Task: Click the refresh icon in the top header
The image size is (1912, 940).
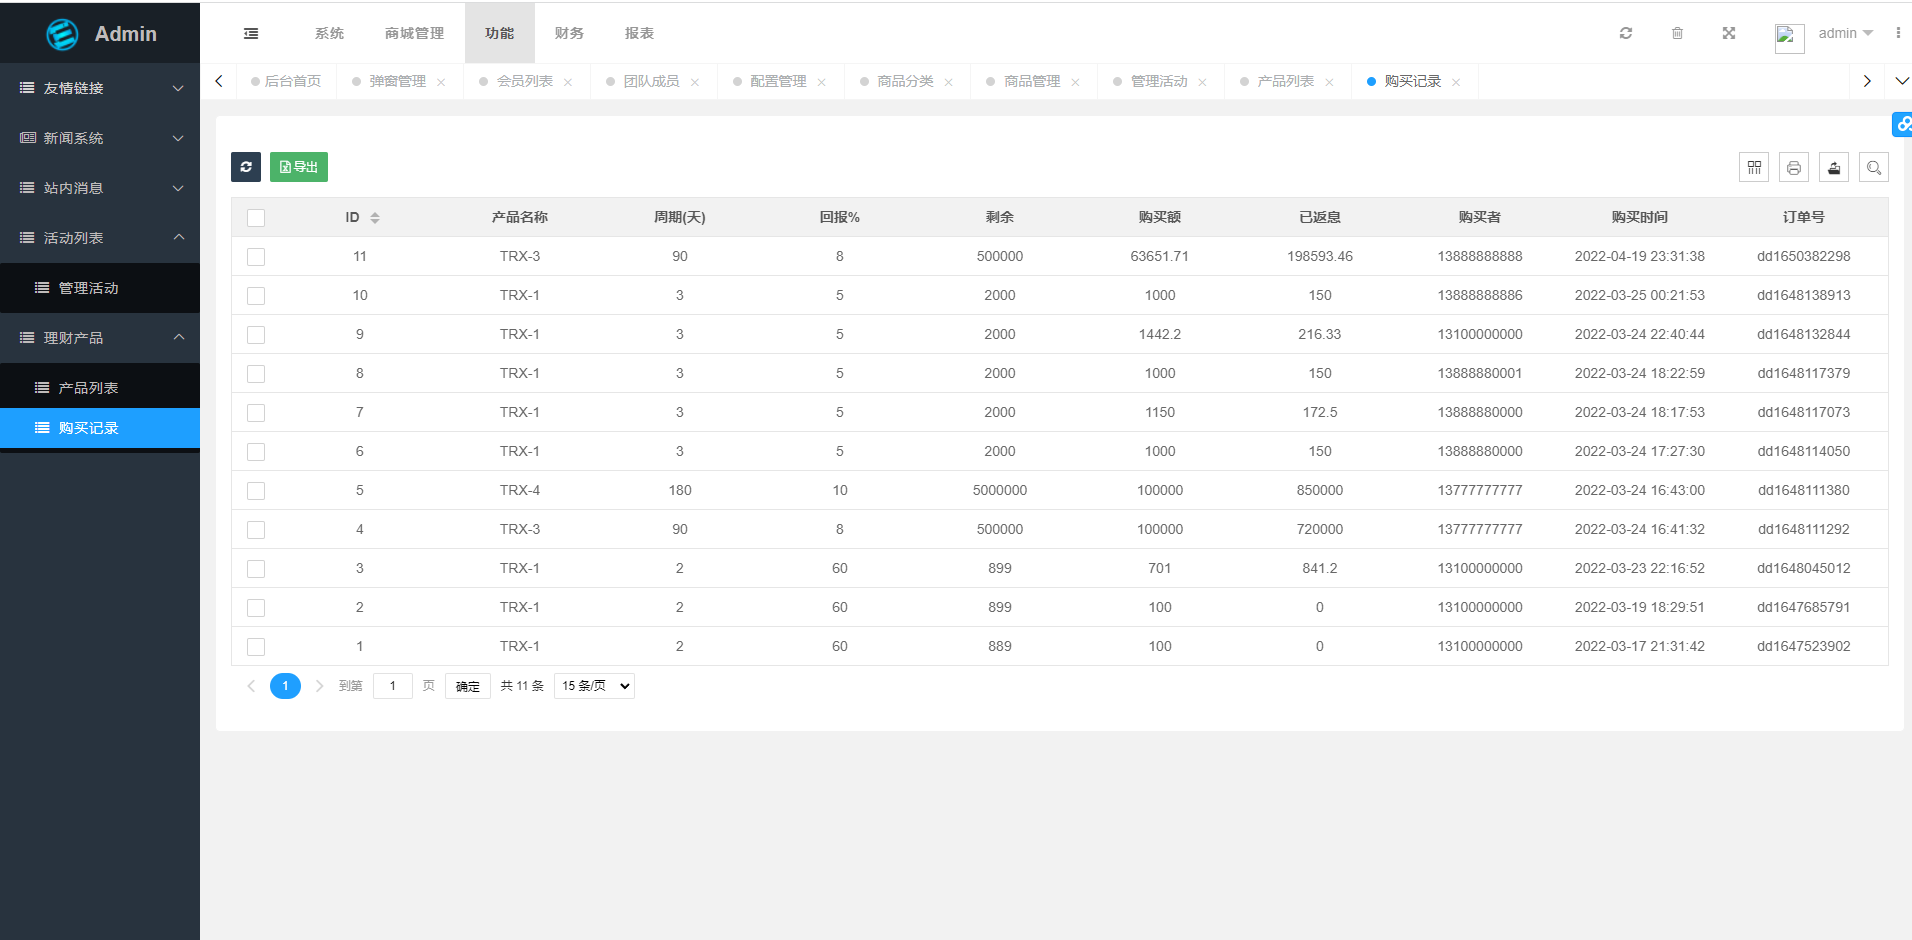Action: [x=1627, y=32]
